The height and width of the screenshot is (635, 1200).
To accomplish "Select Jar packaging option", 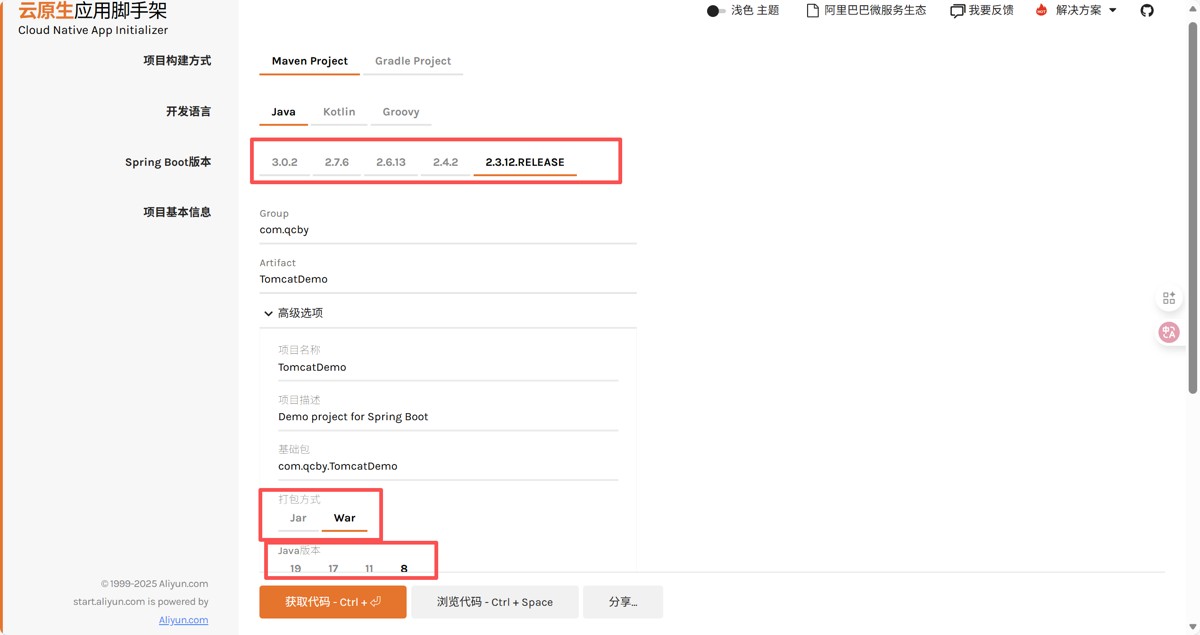I will (298, 518).
